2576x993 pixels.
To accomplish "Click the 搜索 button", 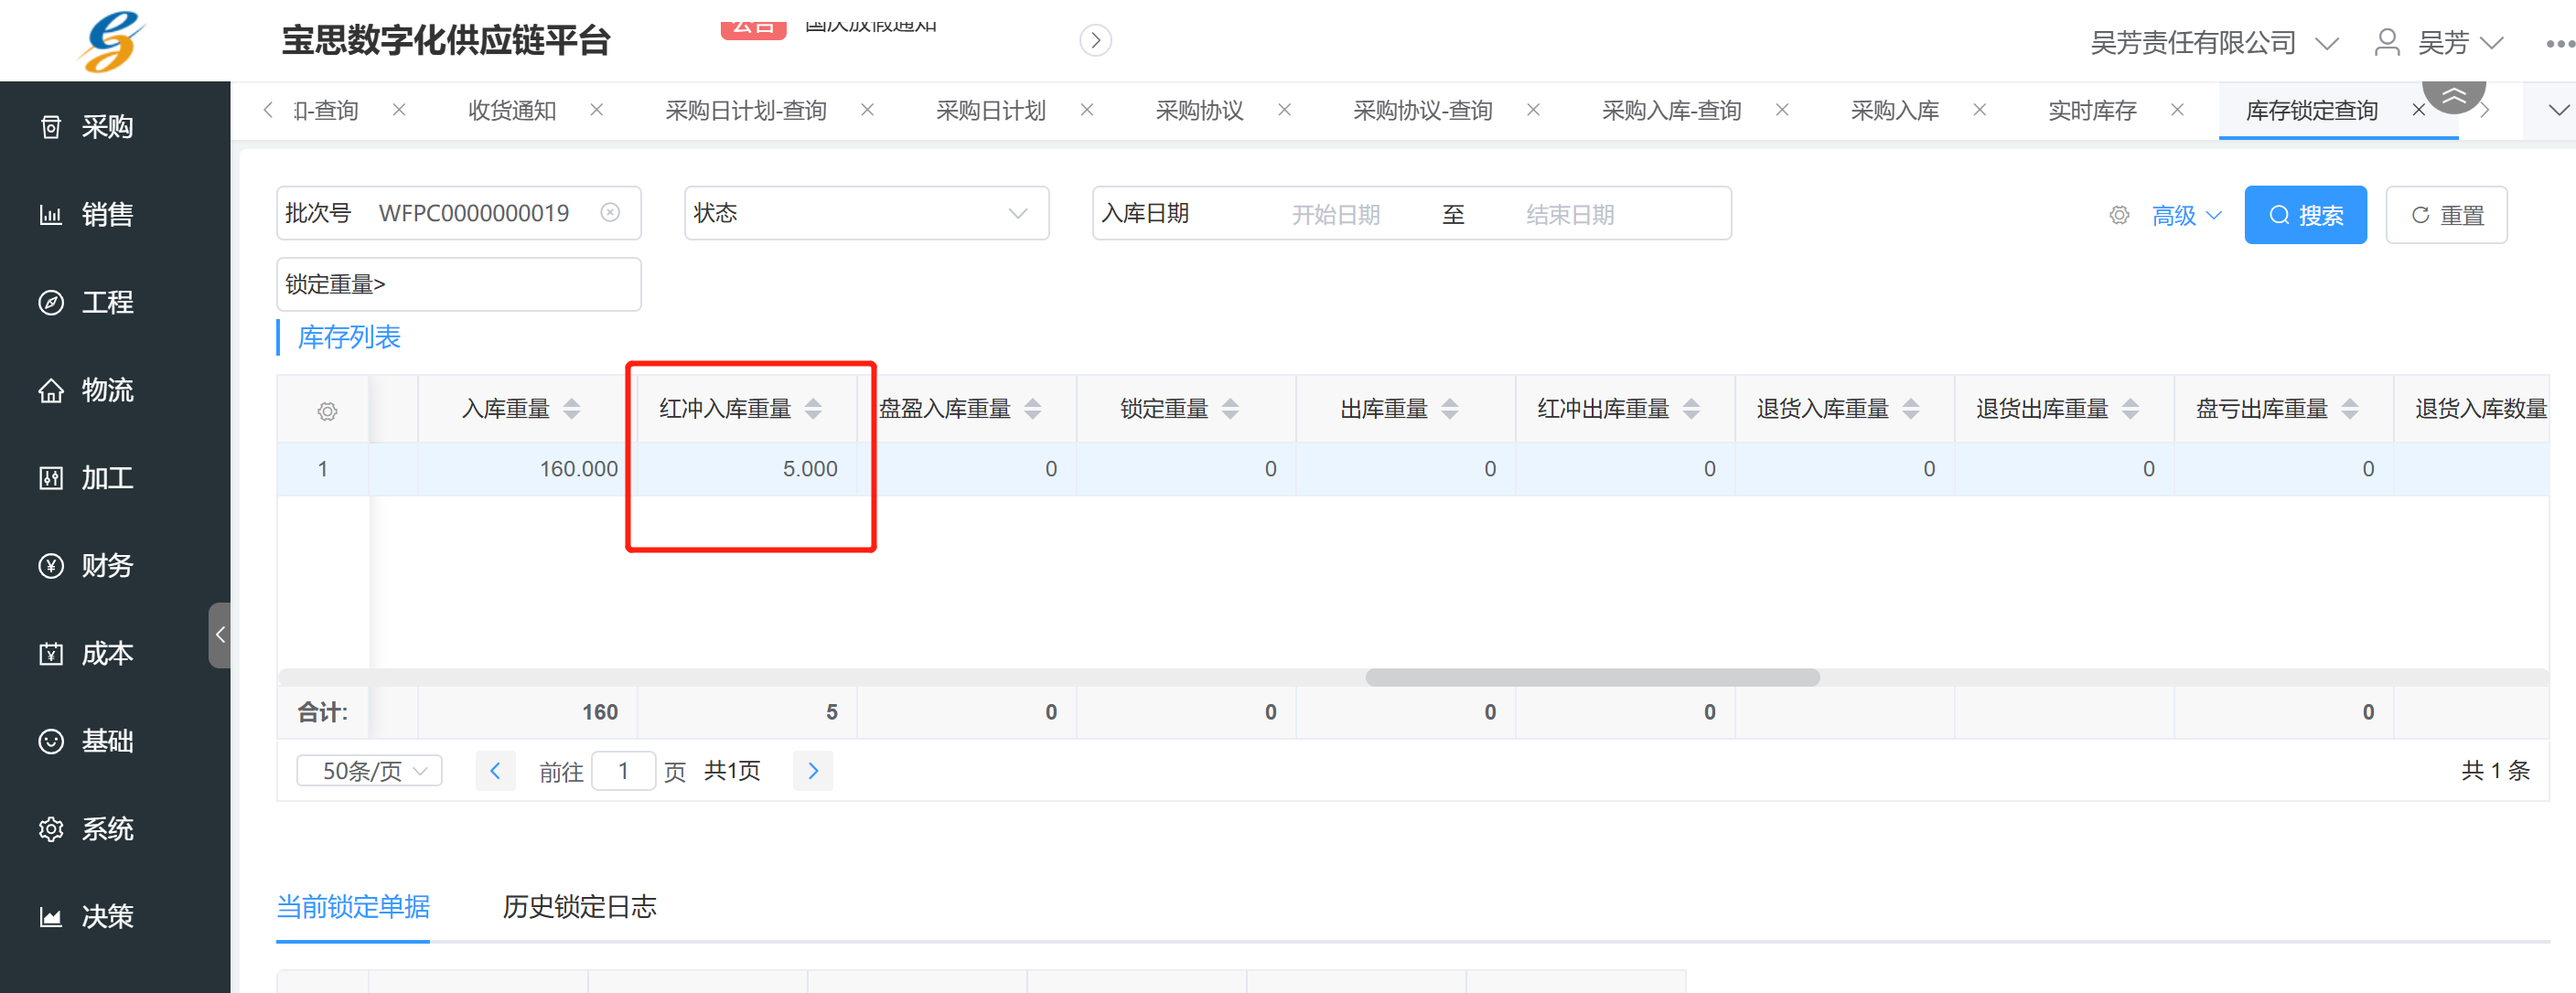I will 2305,215.
